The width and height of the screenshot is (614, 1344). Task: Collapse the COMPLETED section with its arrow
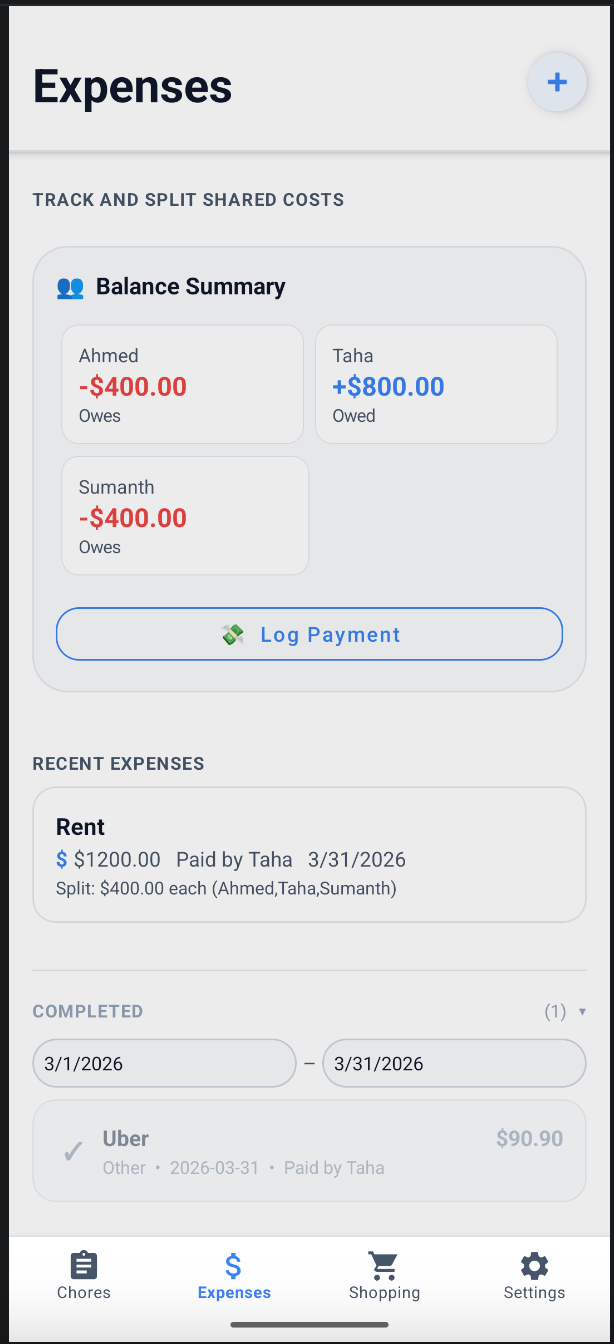coord(584,1012)
